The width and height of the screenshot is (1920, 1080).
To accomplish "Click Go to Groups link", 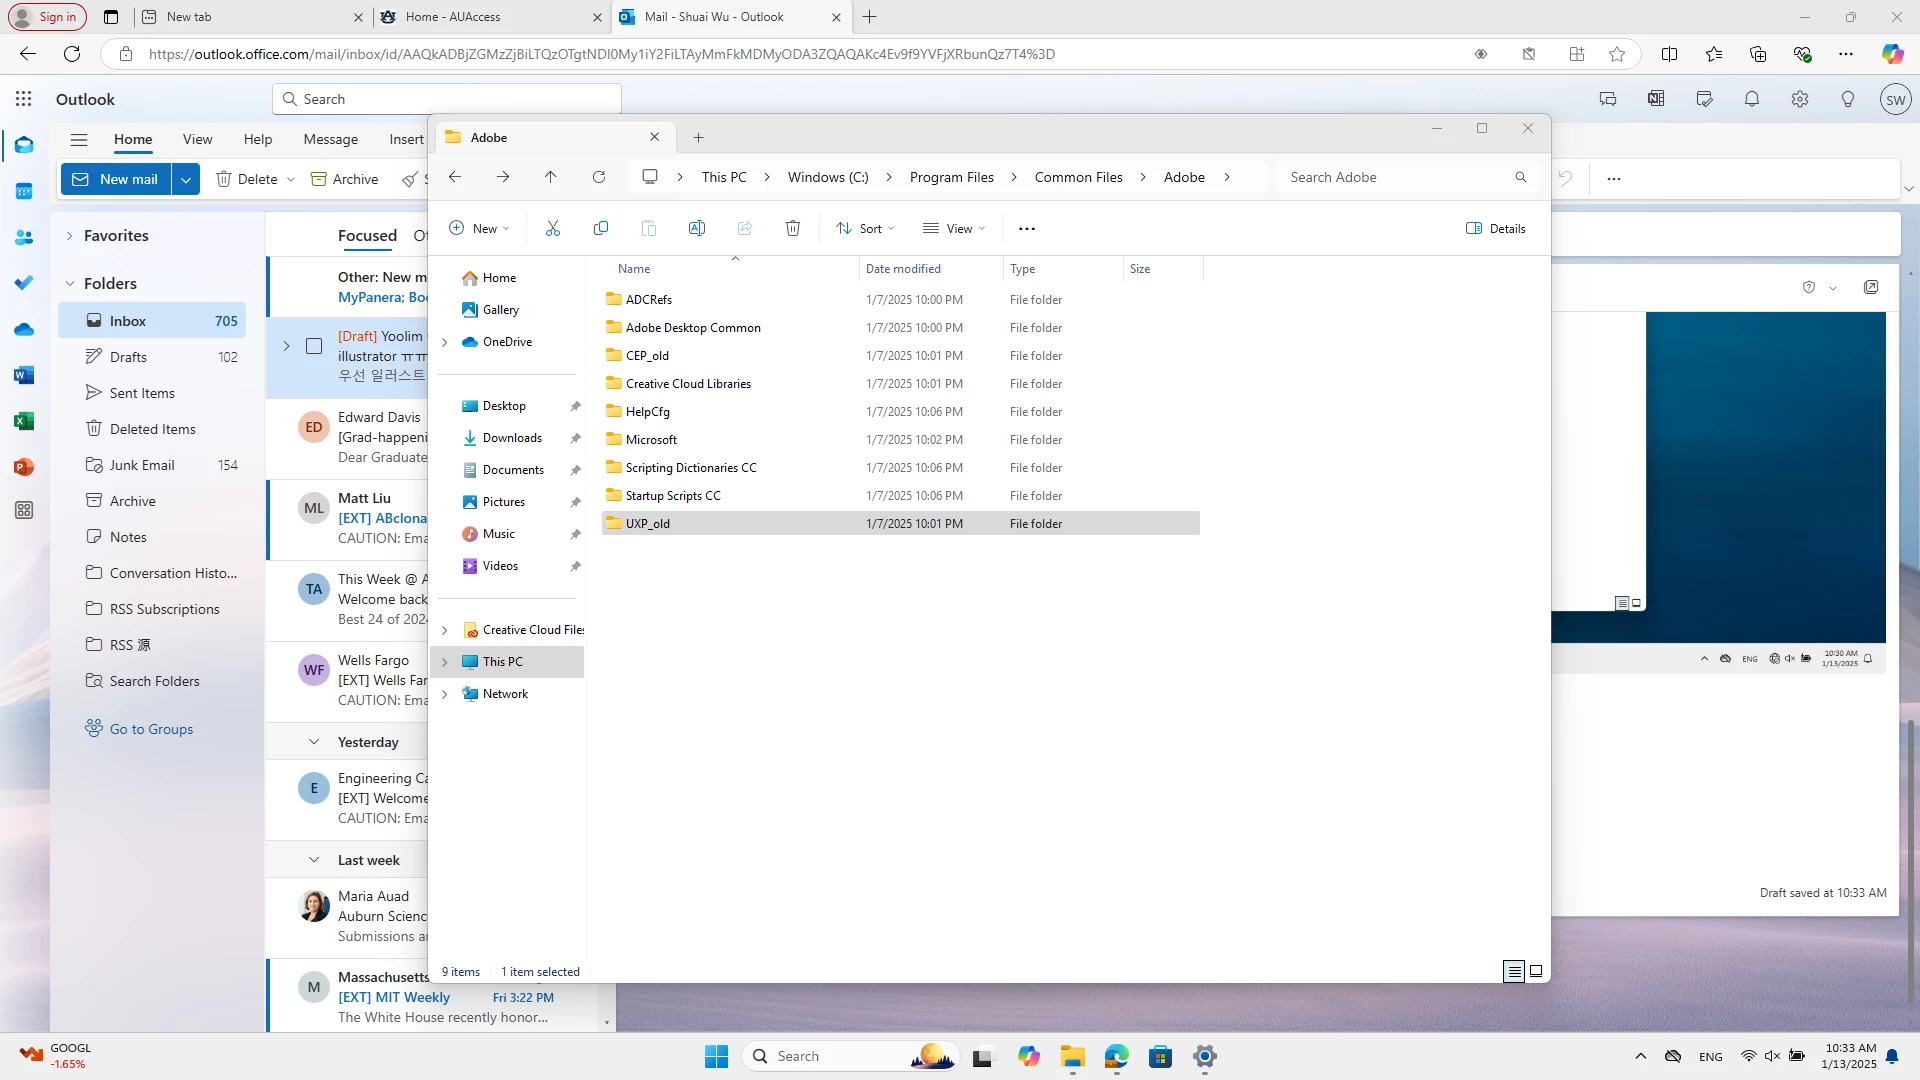I will (x=151, y=729).
